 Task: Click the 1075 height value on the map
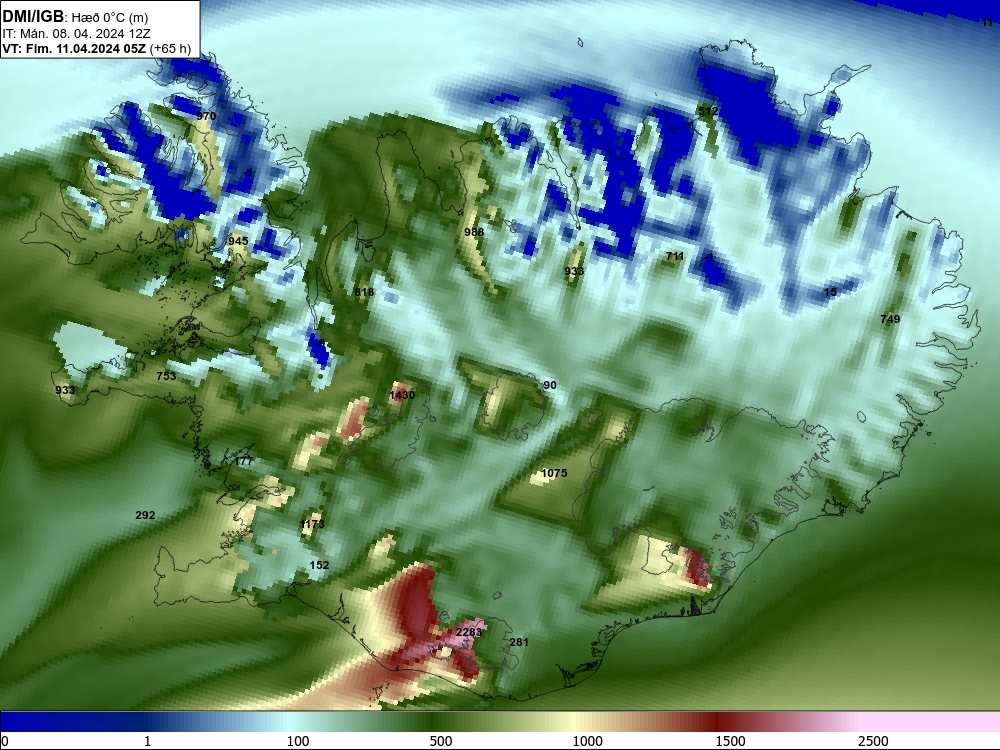click(x=554, y=473)
